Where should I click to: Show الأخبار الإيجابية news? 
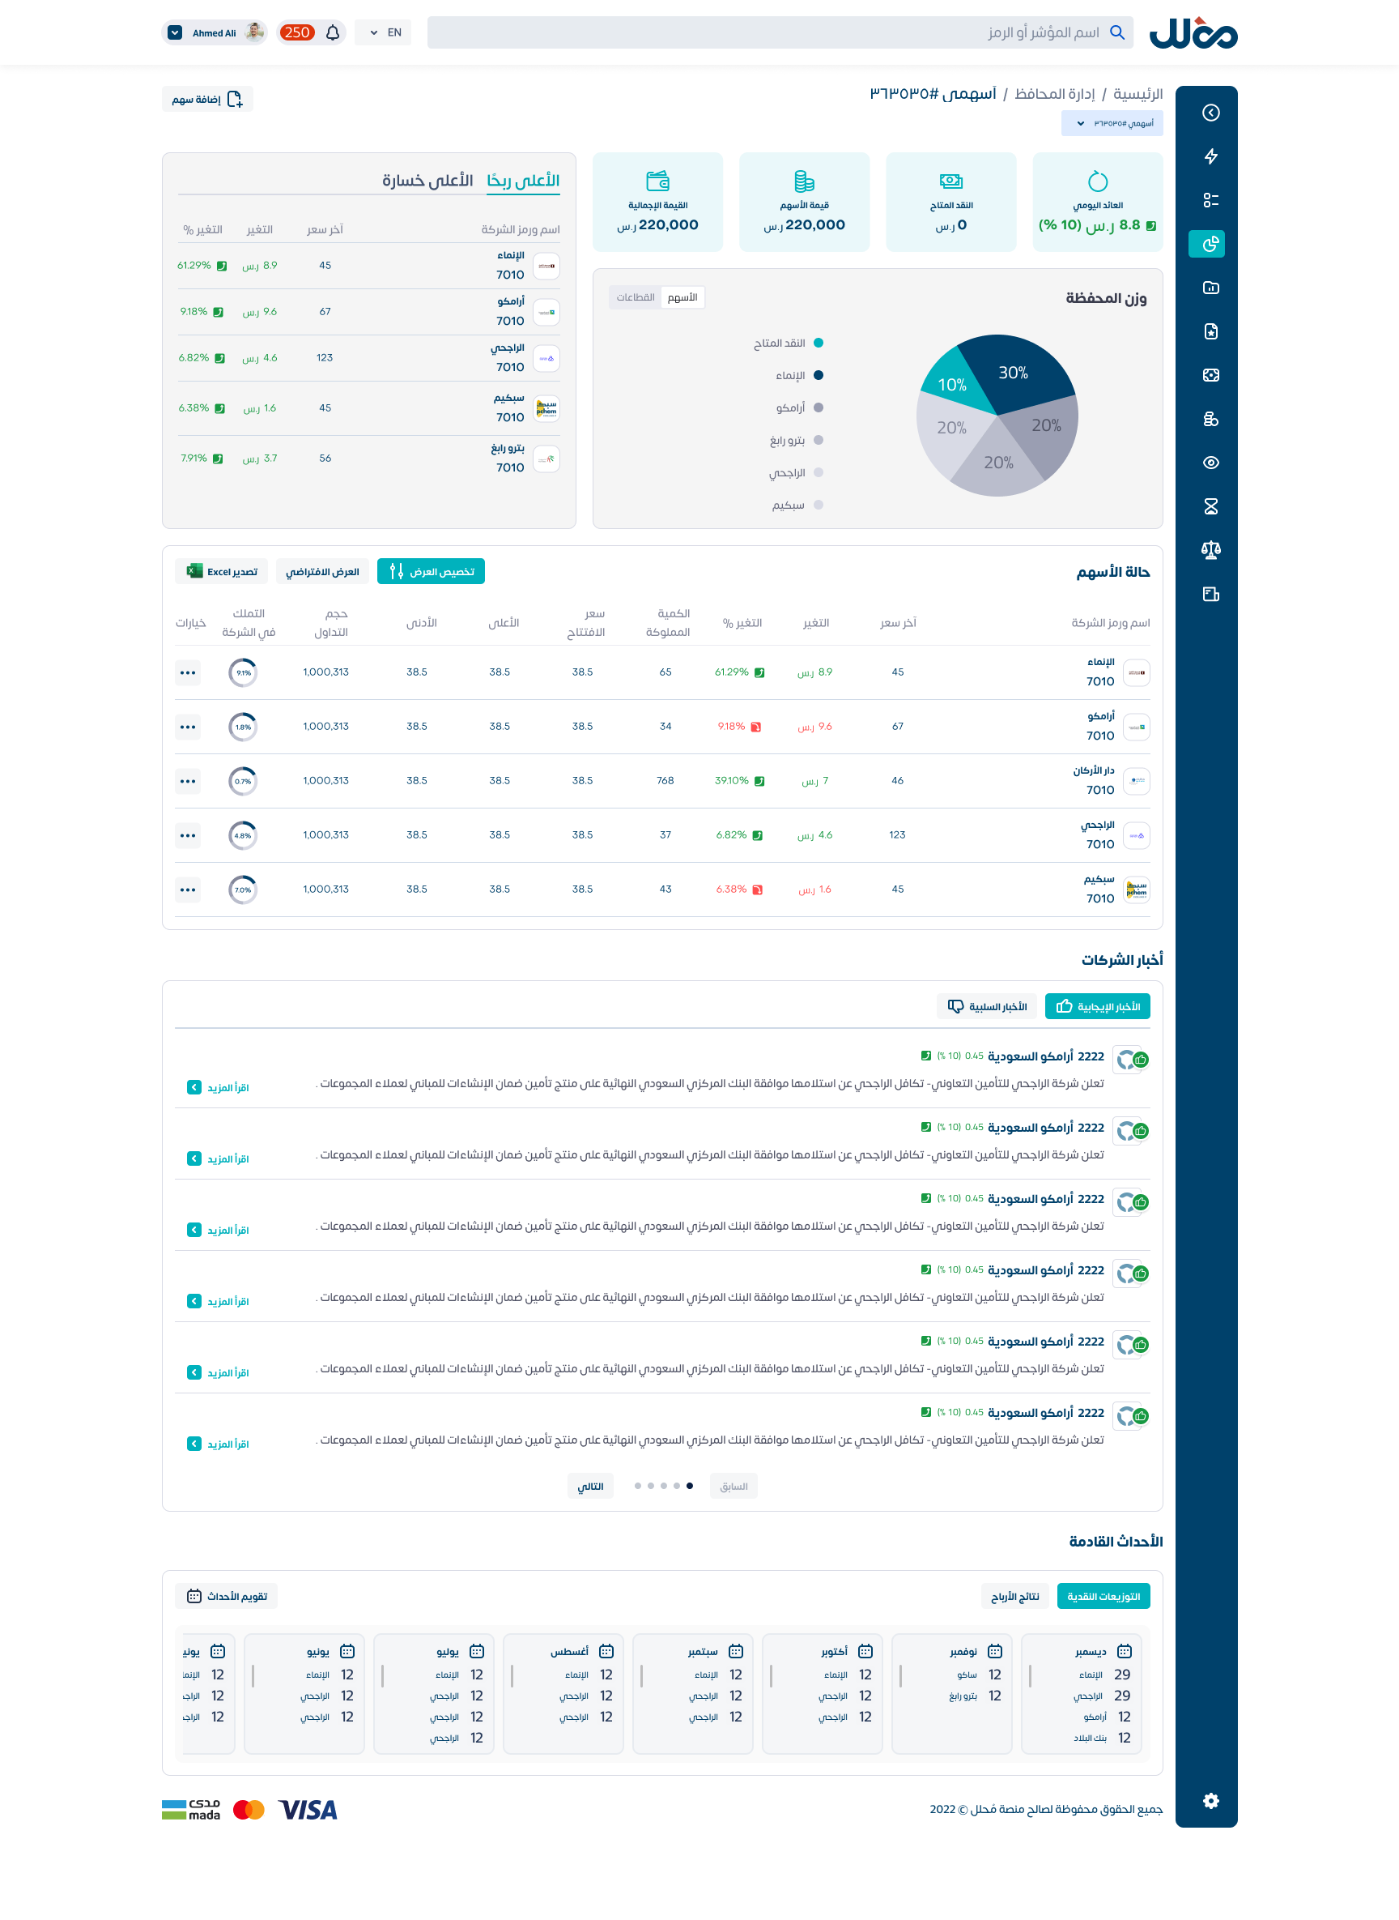point(1097,1007)
